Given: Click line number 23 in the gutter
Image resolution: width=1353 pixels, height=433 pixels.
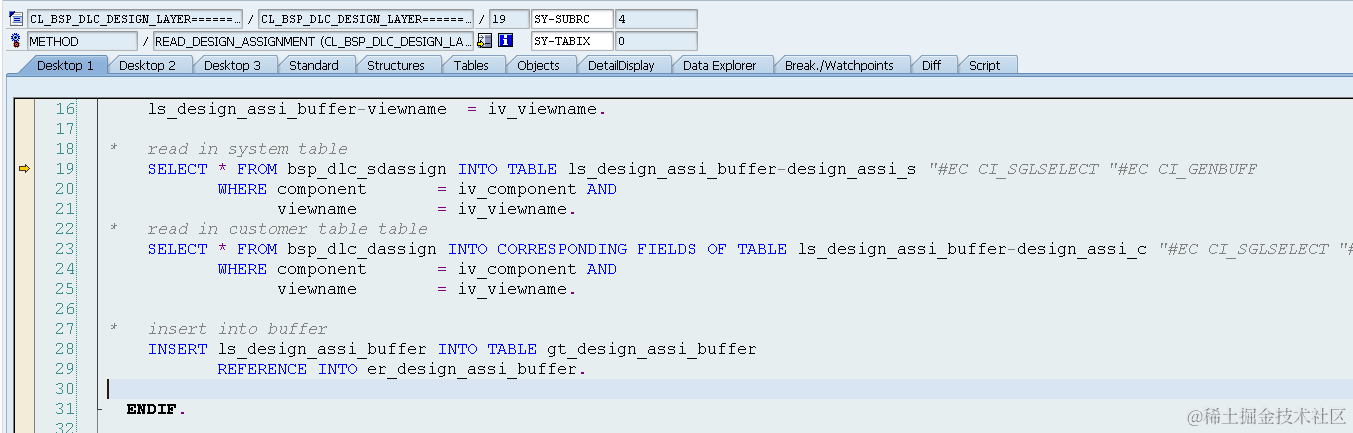Looking at the screenshot, I should 65,249.
